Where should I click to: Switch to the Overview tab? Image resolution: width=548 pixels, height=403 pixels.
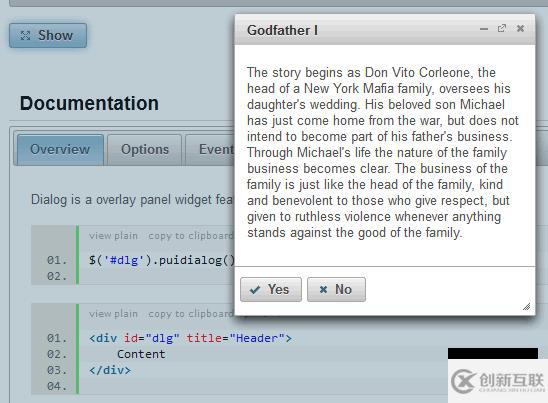pos(60,150)
